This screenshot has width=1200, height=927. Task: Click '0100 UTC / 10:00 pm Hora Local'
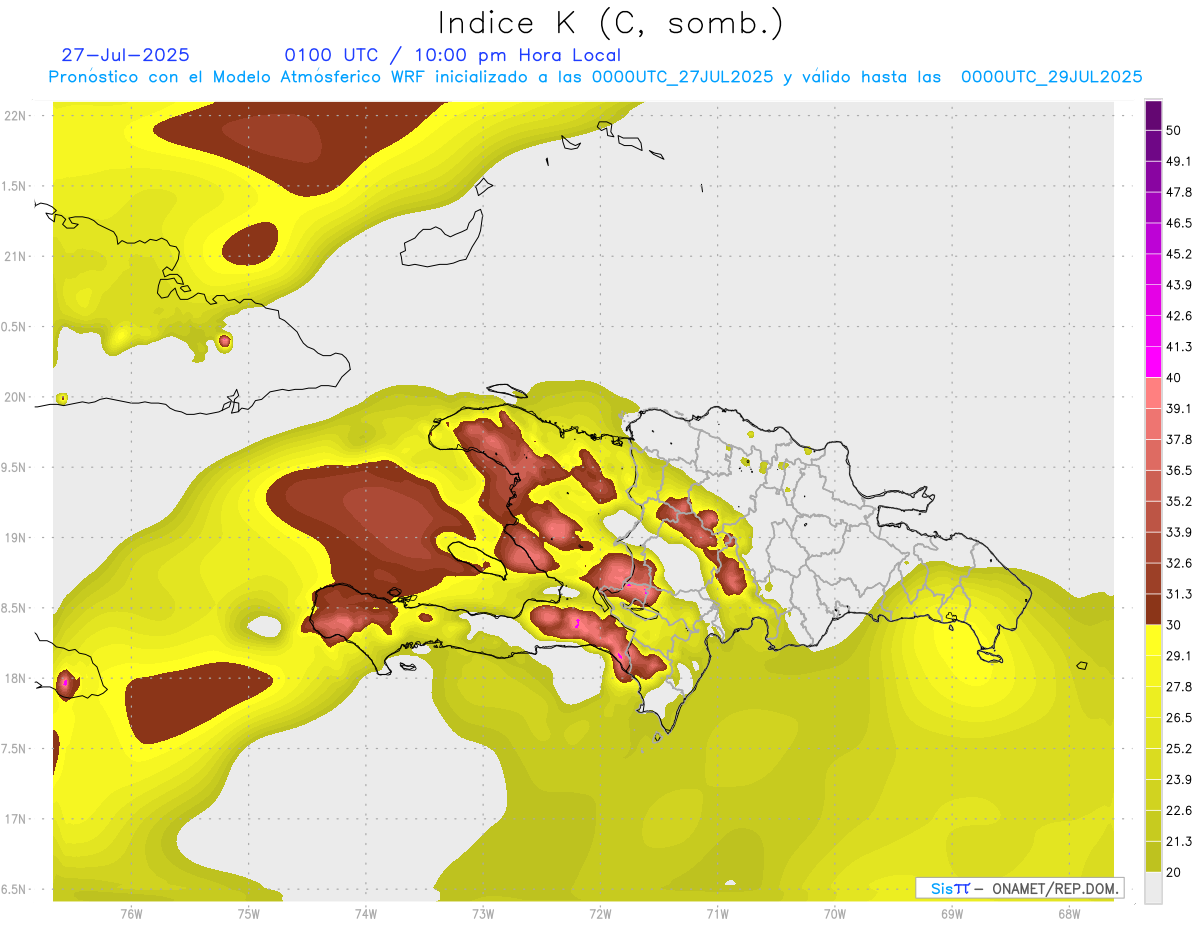[453, 55]
